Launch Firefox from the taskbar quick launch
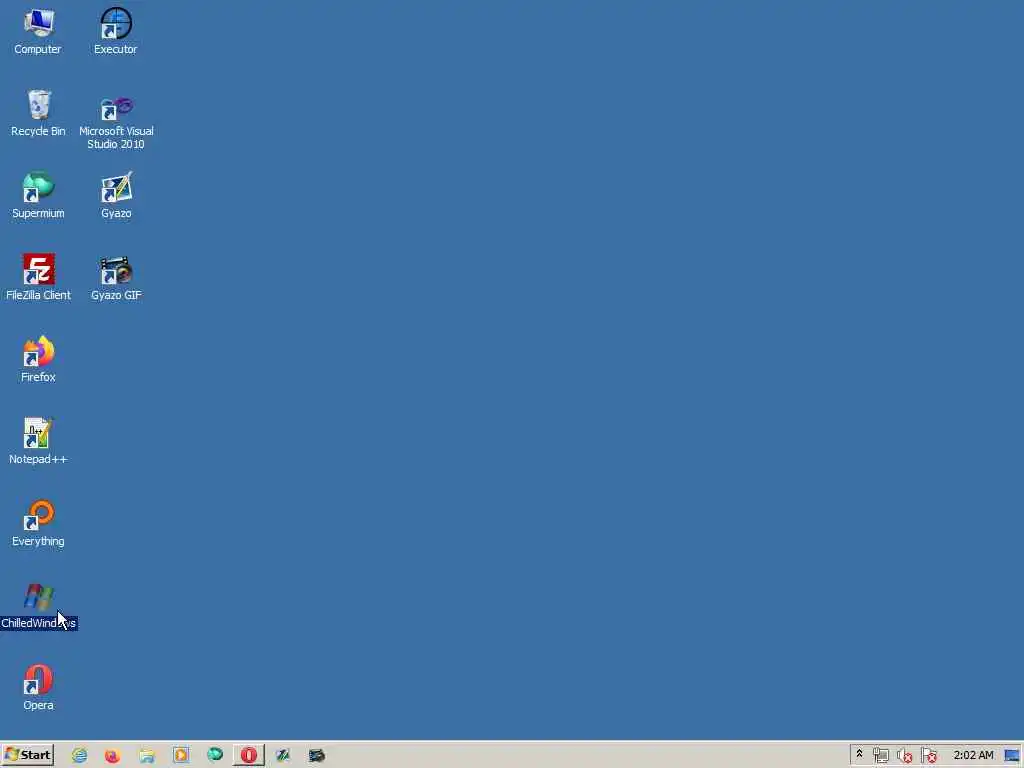Image resolution: width=1024 pixels, height=768 pixels. point(112,756)
